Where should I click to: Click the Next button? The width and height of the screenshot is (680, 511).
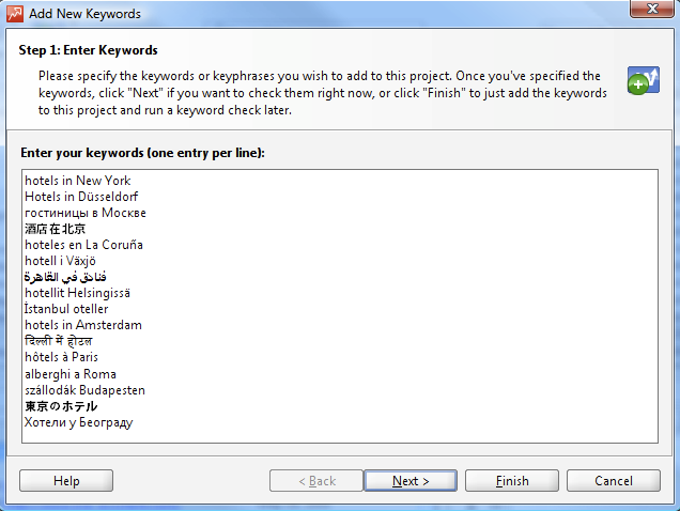pos(410,481)
